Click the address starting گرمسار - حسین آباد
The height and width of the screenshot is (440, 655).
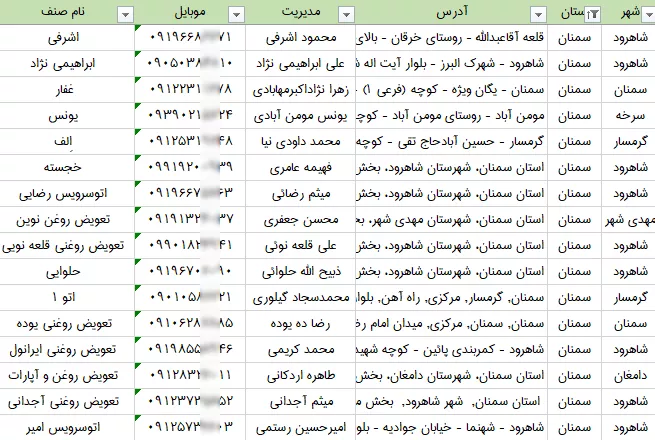(451, 142)
